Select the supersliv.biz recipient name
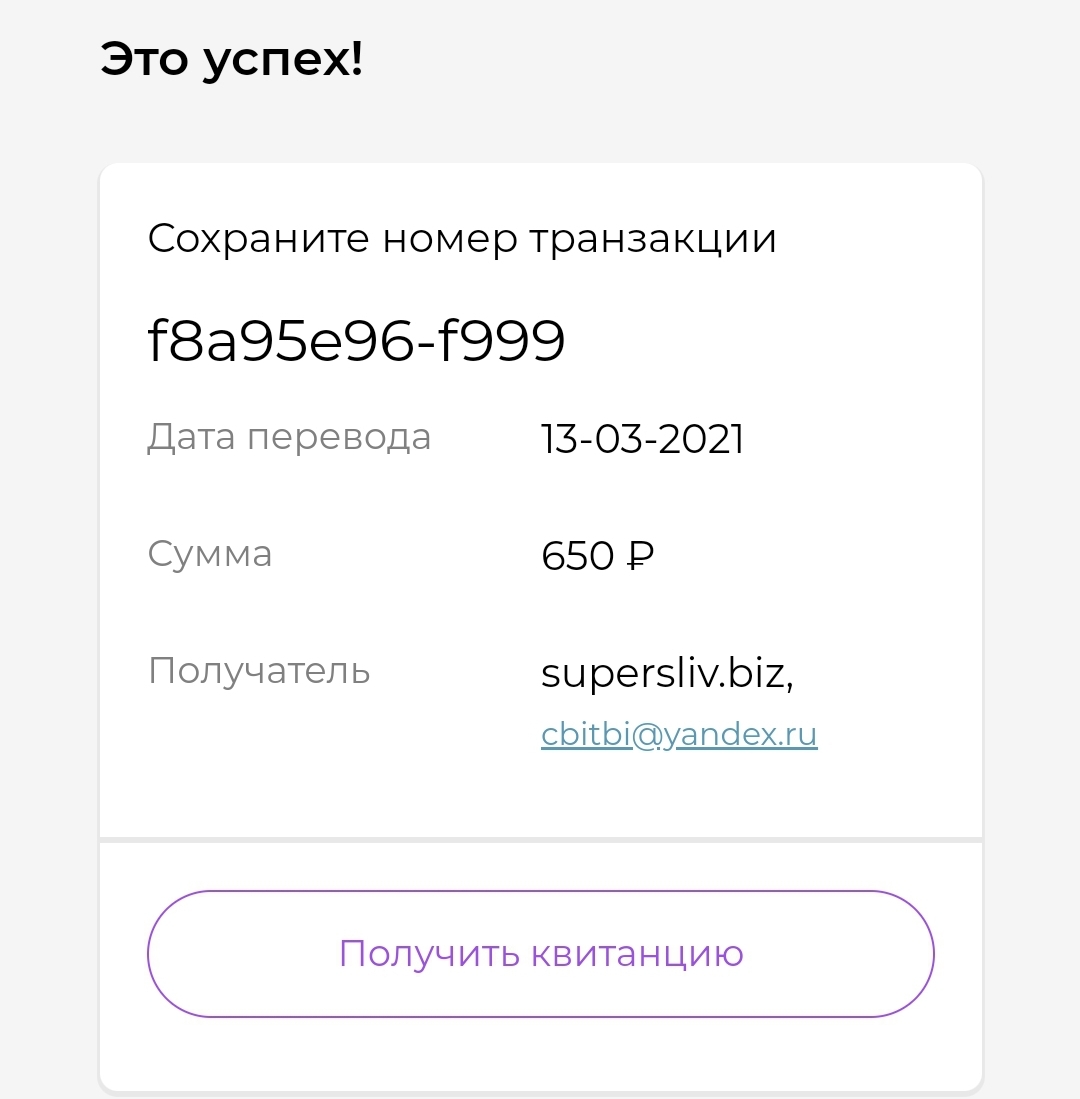Viewport: 1080px width, 1099px height. (667, 674)
